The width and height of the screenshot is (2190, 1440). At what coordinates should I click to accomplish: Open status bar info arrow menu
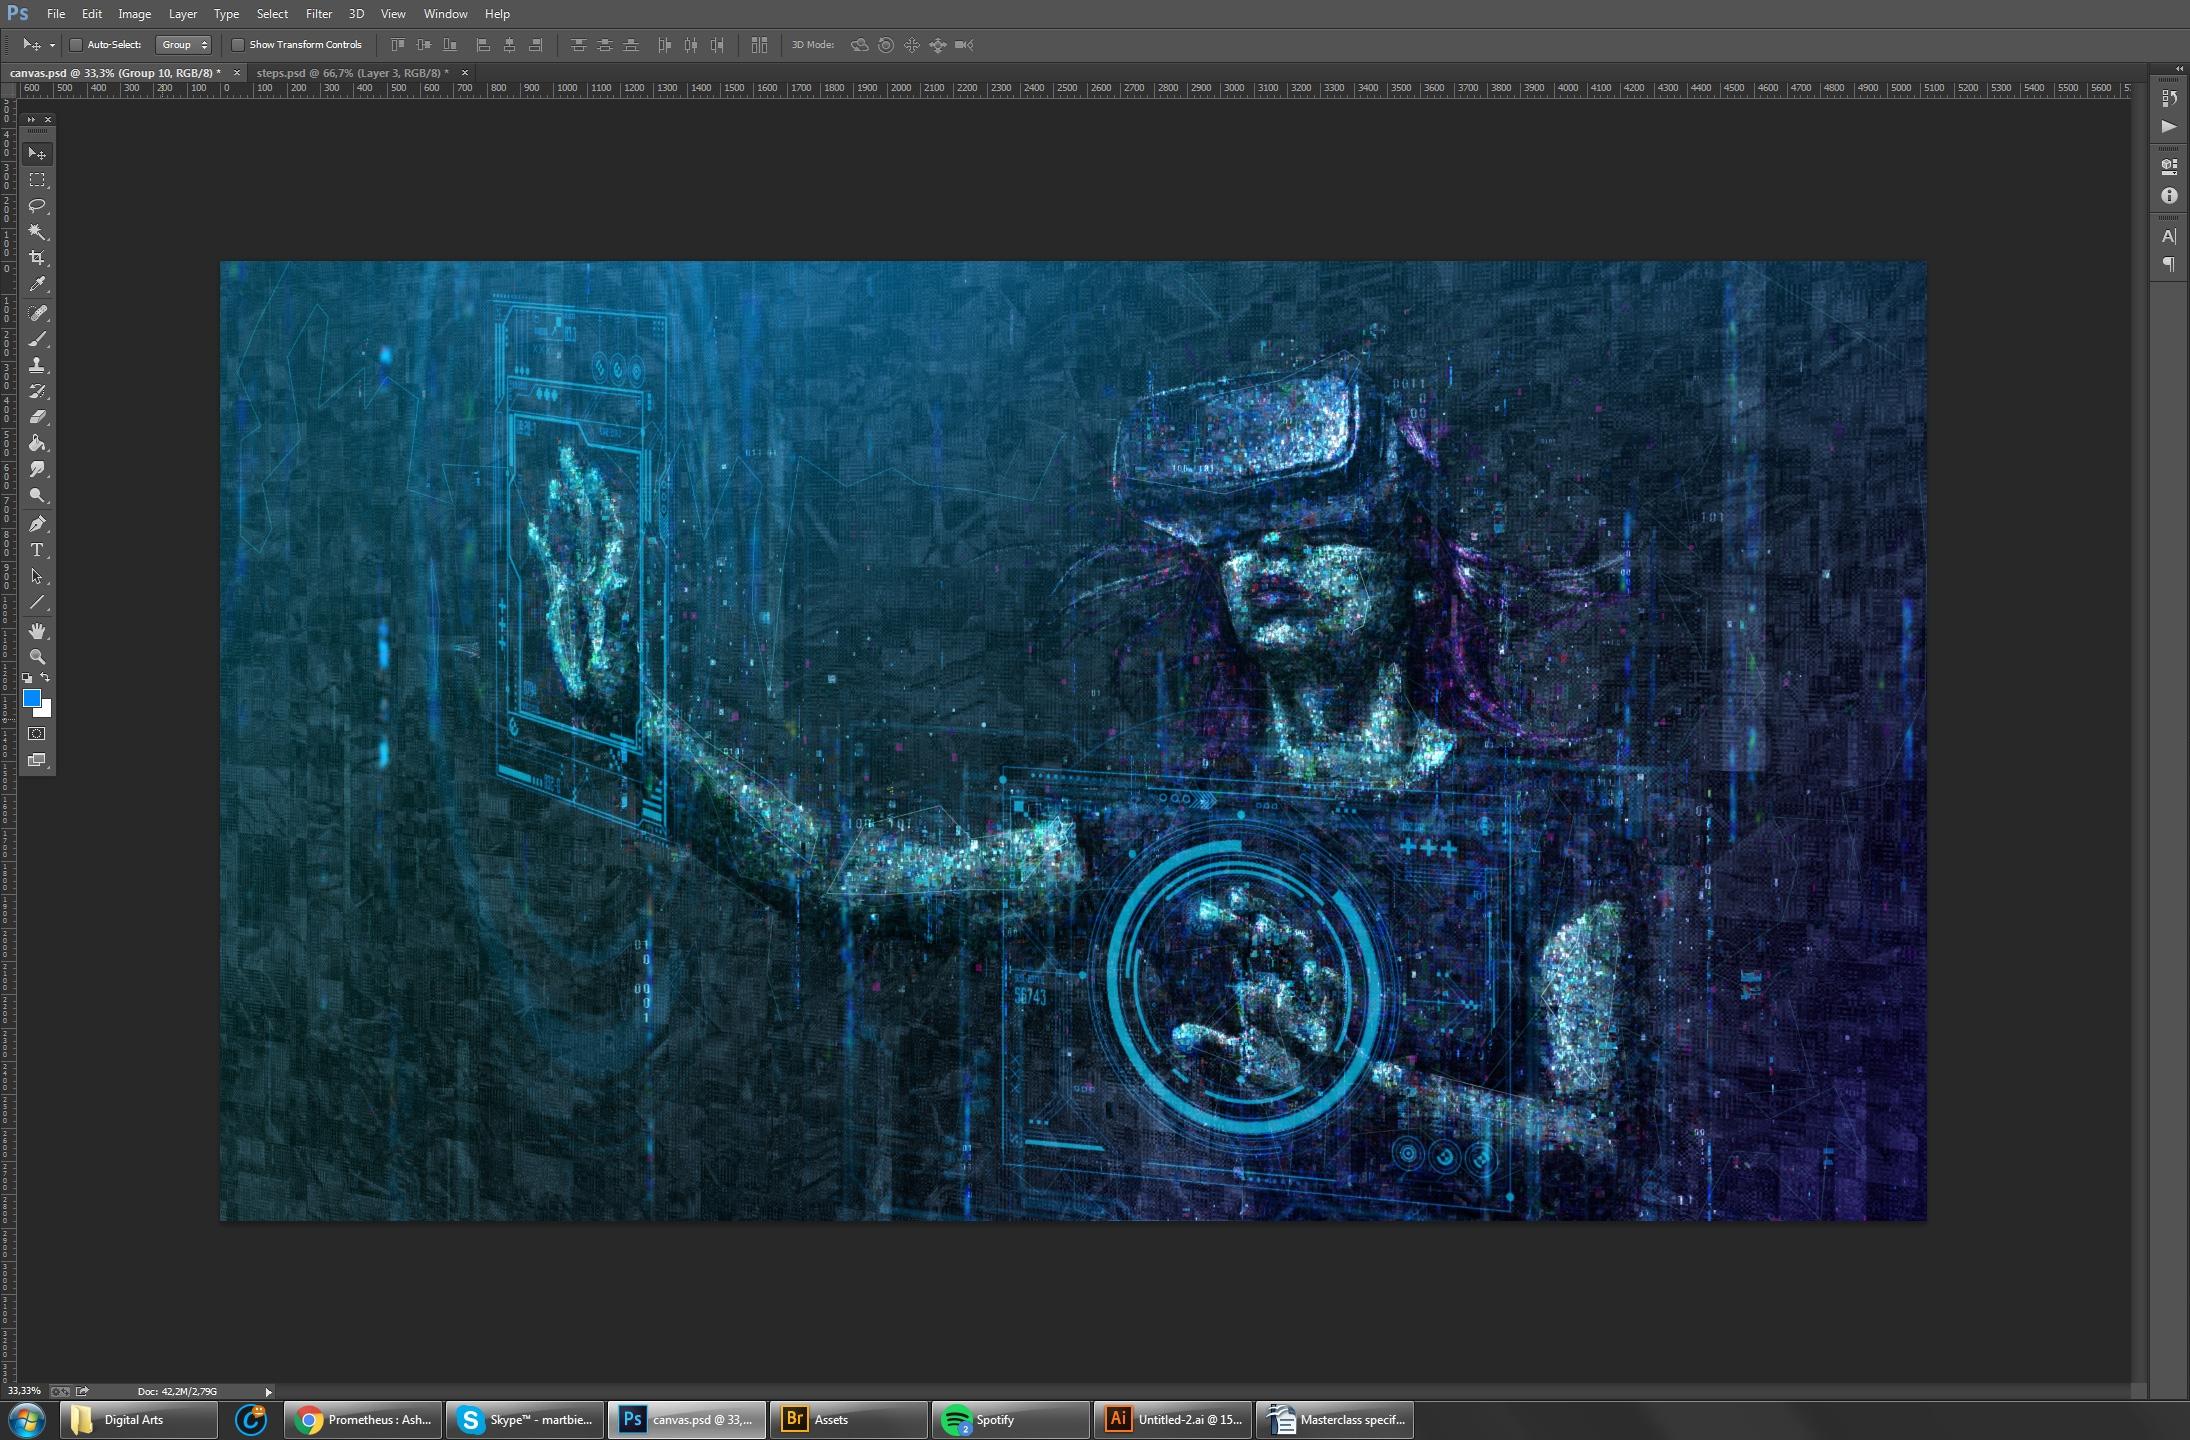click(x=268, y=1392)
